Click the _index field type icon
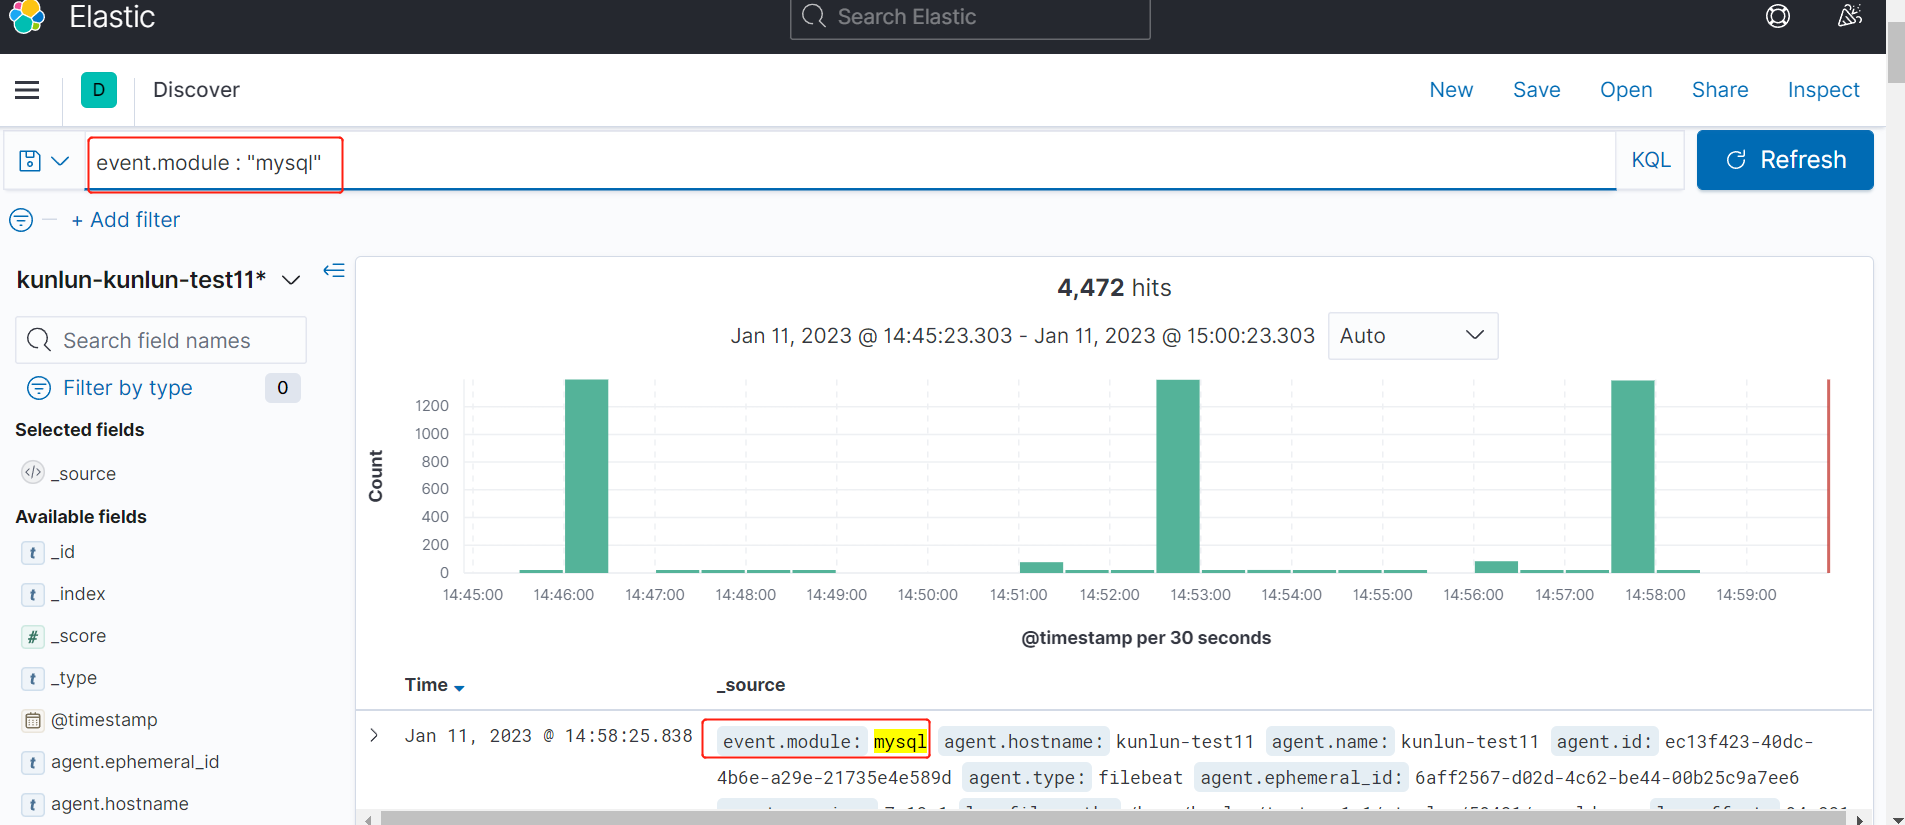 click(x=33, y=594)
